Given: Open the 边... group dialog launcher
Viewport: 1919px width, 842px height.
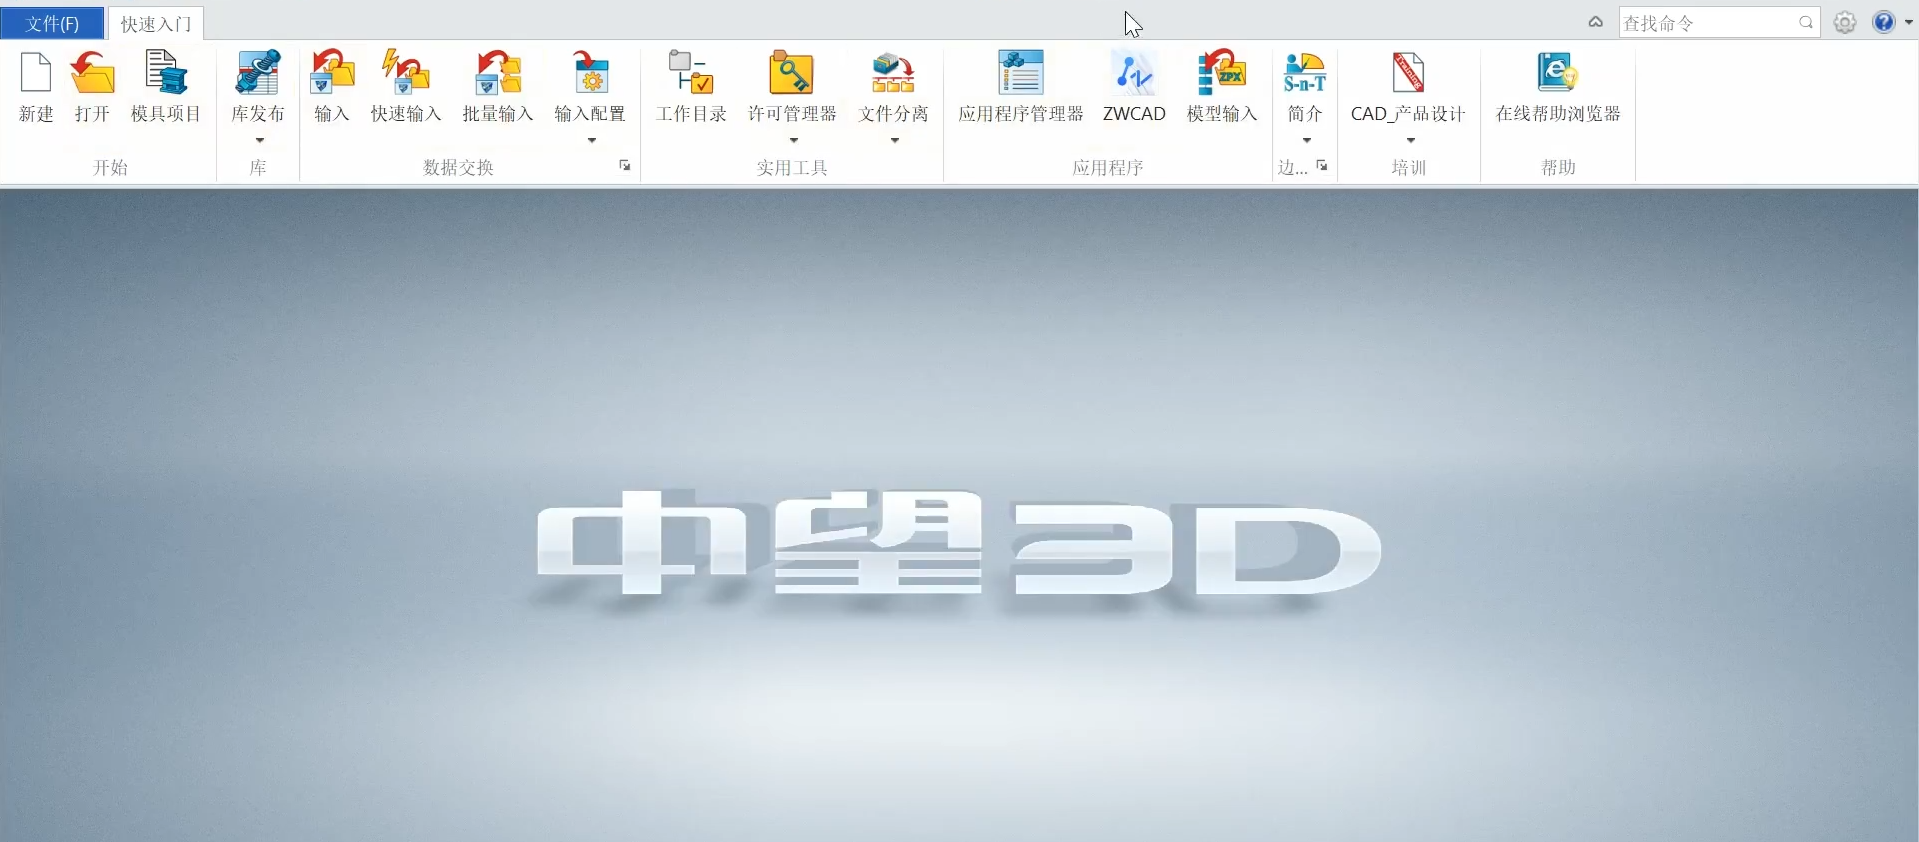Looking at the screenshot, I should (1322, 166).
